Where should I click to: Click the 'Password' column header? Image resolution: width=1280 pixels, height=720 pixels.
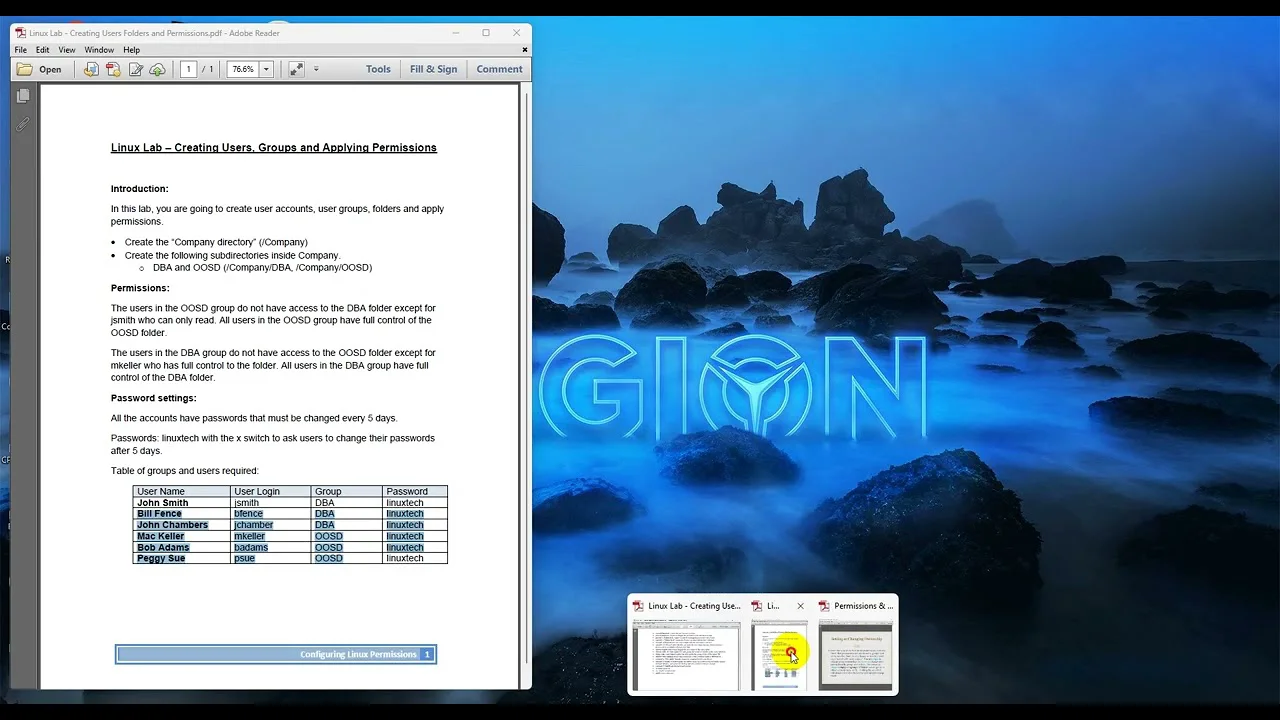click(414, 492)
